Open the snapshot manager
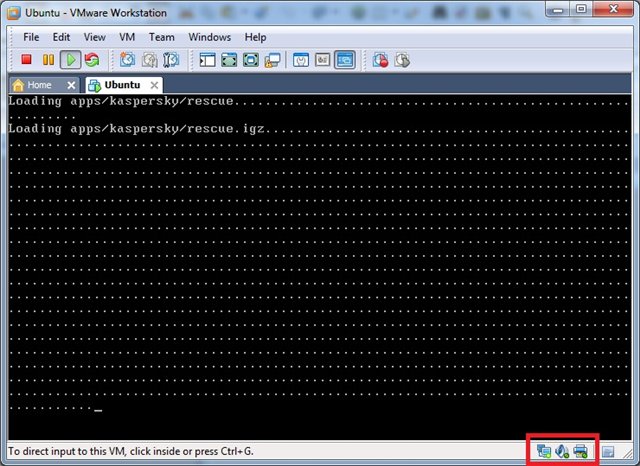 (171, 60)
